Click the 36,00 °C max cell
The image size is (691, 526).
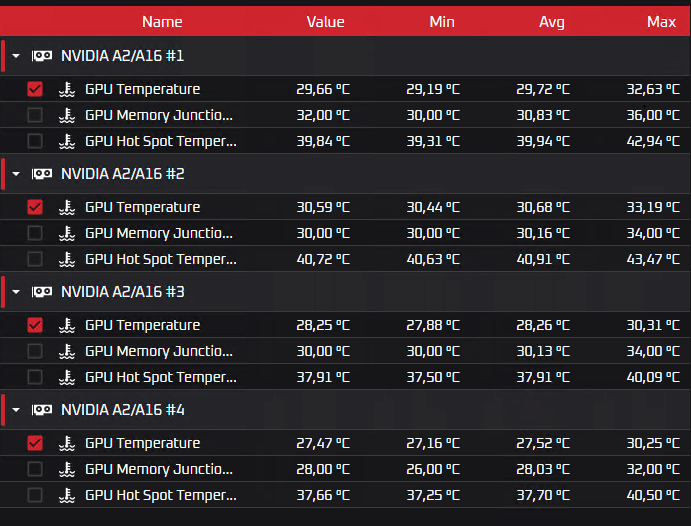(653, 115)
